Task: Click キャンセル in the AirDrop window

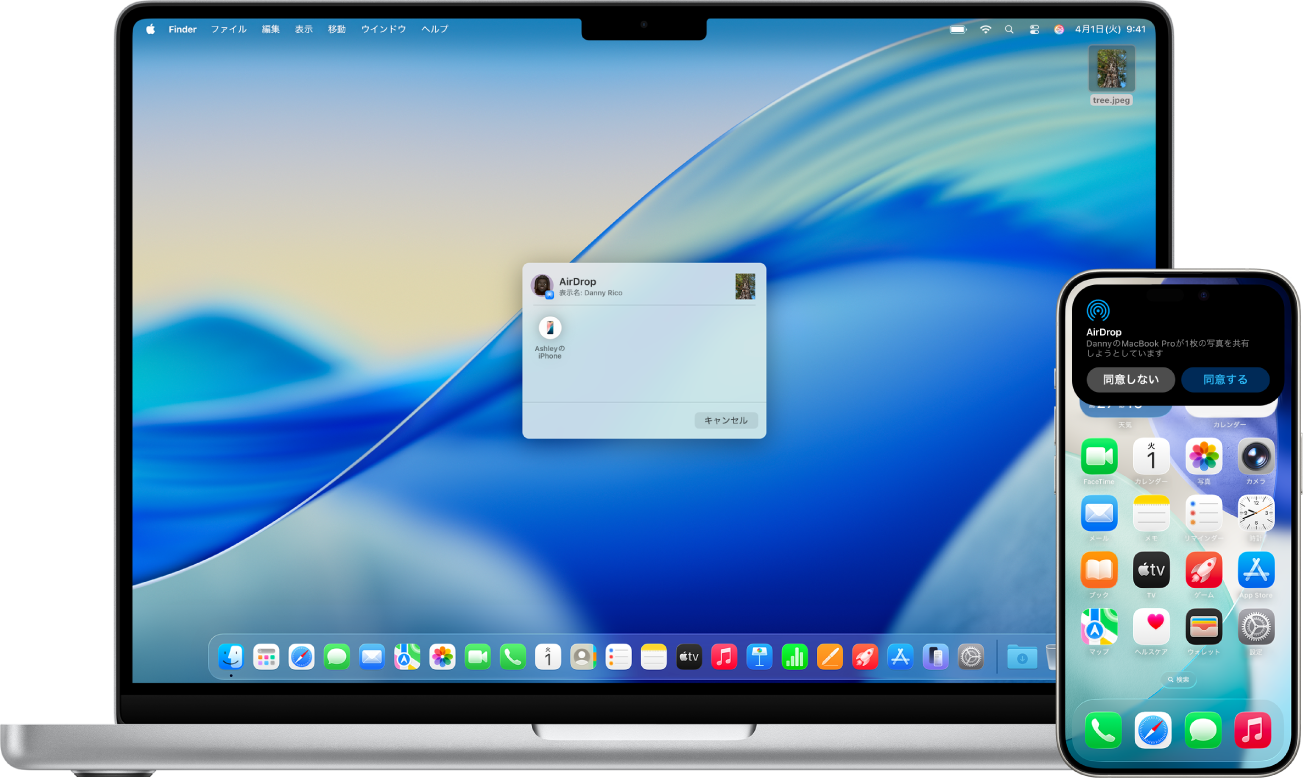Action: (725, 420)
